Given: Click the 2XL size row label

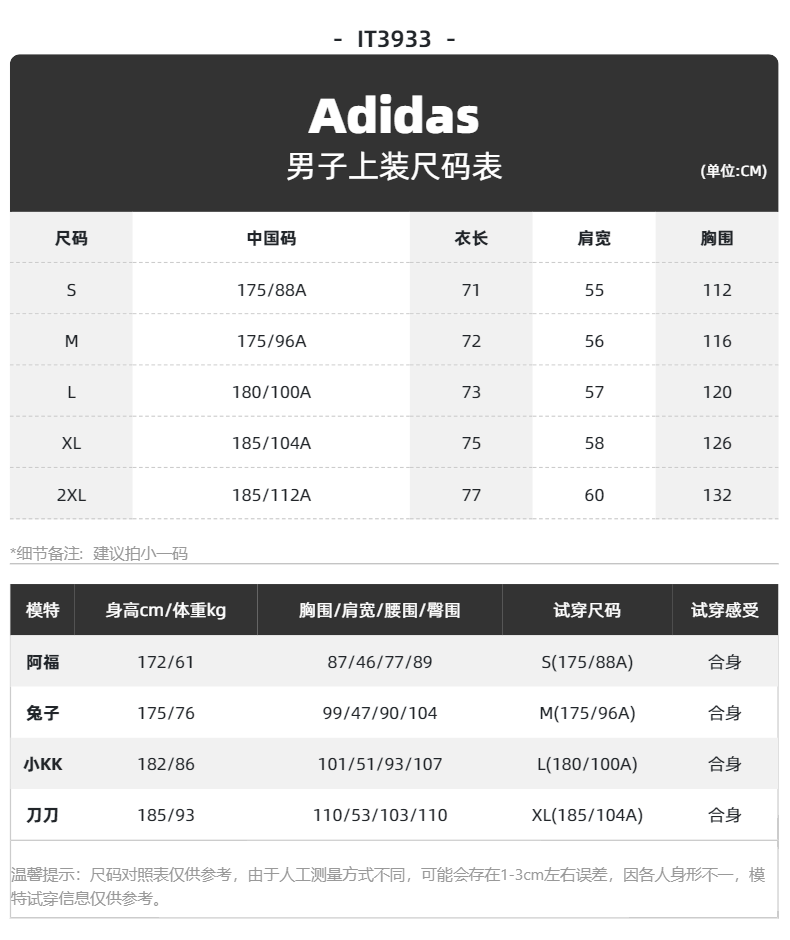Looking at the screenshot, I should coord(71,495).
